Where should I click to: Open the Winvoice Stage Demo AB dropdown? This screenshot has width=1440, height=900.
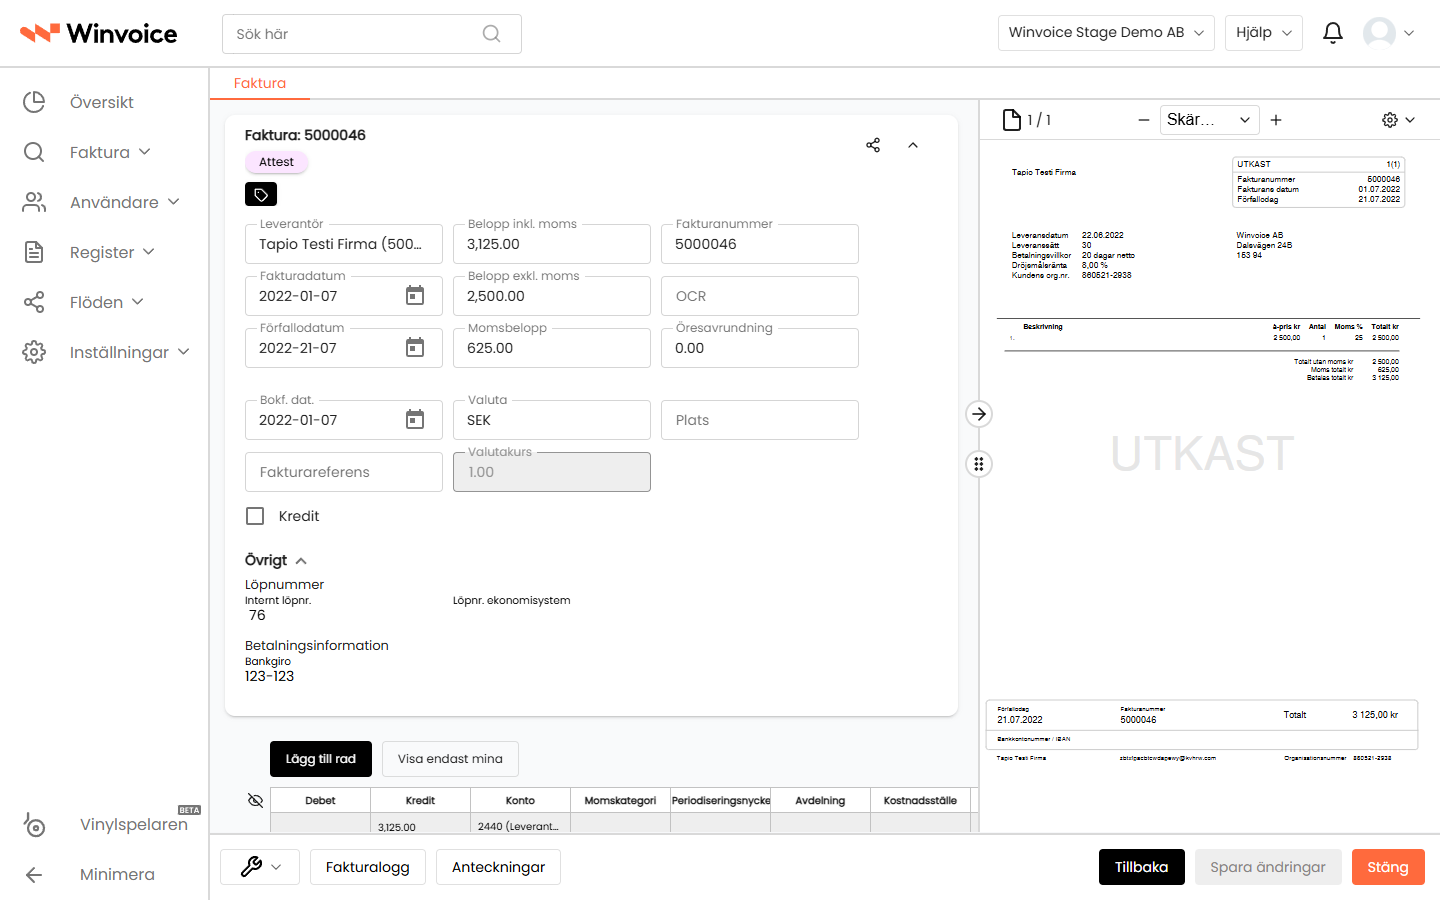click(1106, 33)
